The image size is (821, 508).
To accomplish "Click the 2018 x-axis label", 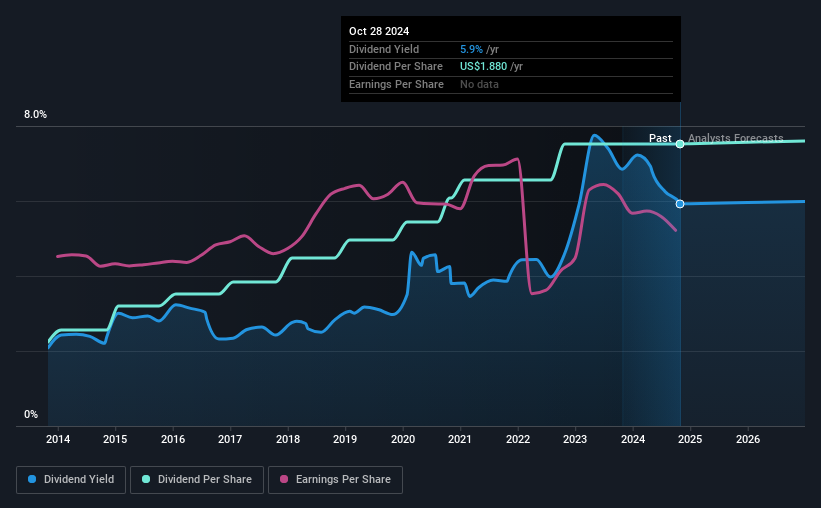I will pos(288,439).
